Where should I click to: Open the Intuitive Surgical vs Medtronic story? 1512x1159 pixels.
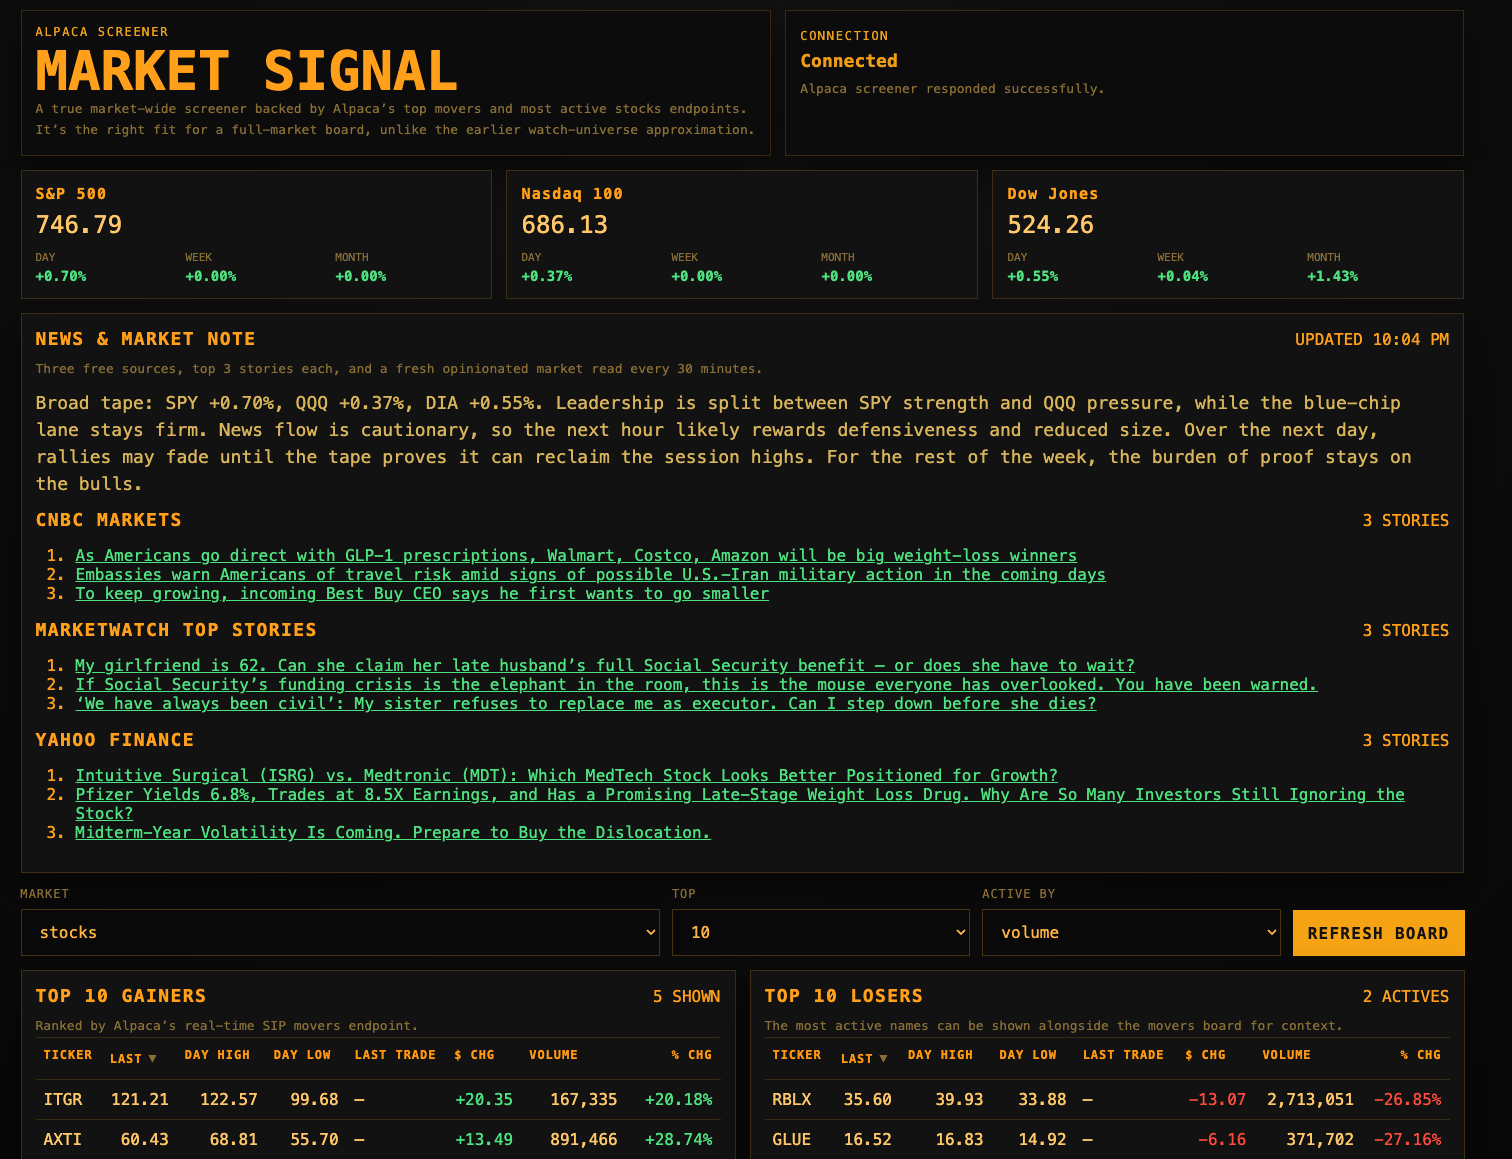[566, 776]
